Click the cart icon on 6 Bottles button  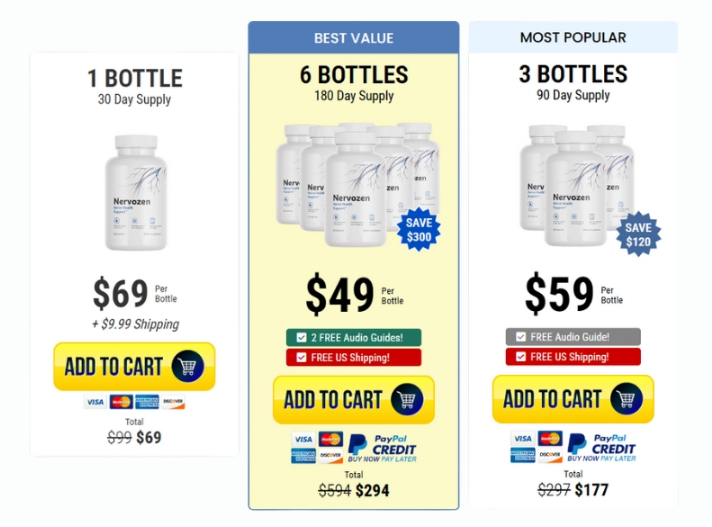point(407,399)
